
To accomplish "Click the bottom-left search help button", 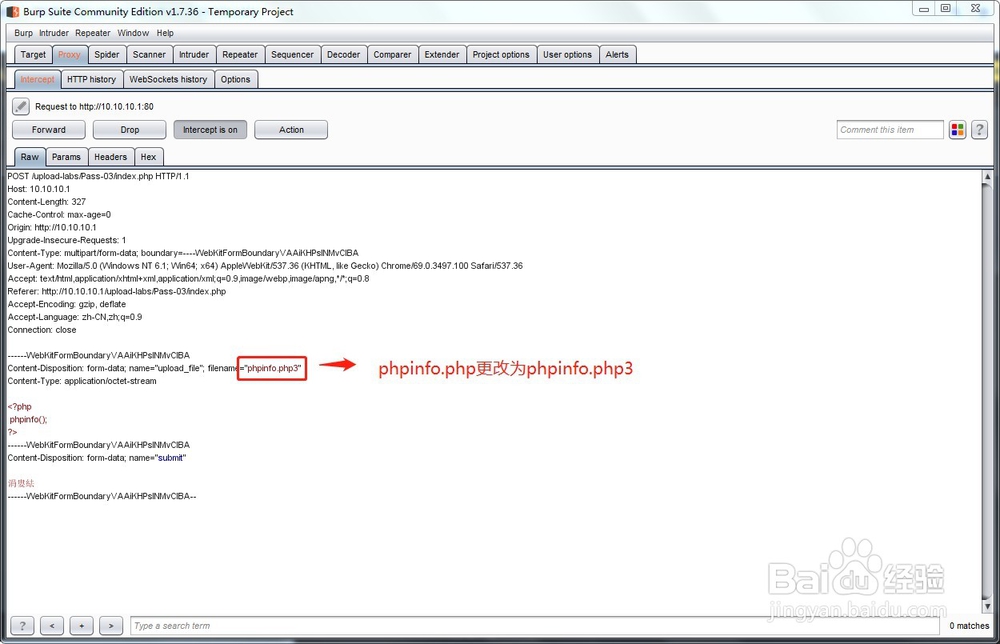I will pos(22,626).
